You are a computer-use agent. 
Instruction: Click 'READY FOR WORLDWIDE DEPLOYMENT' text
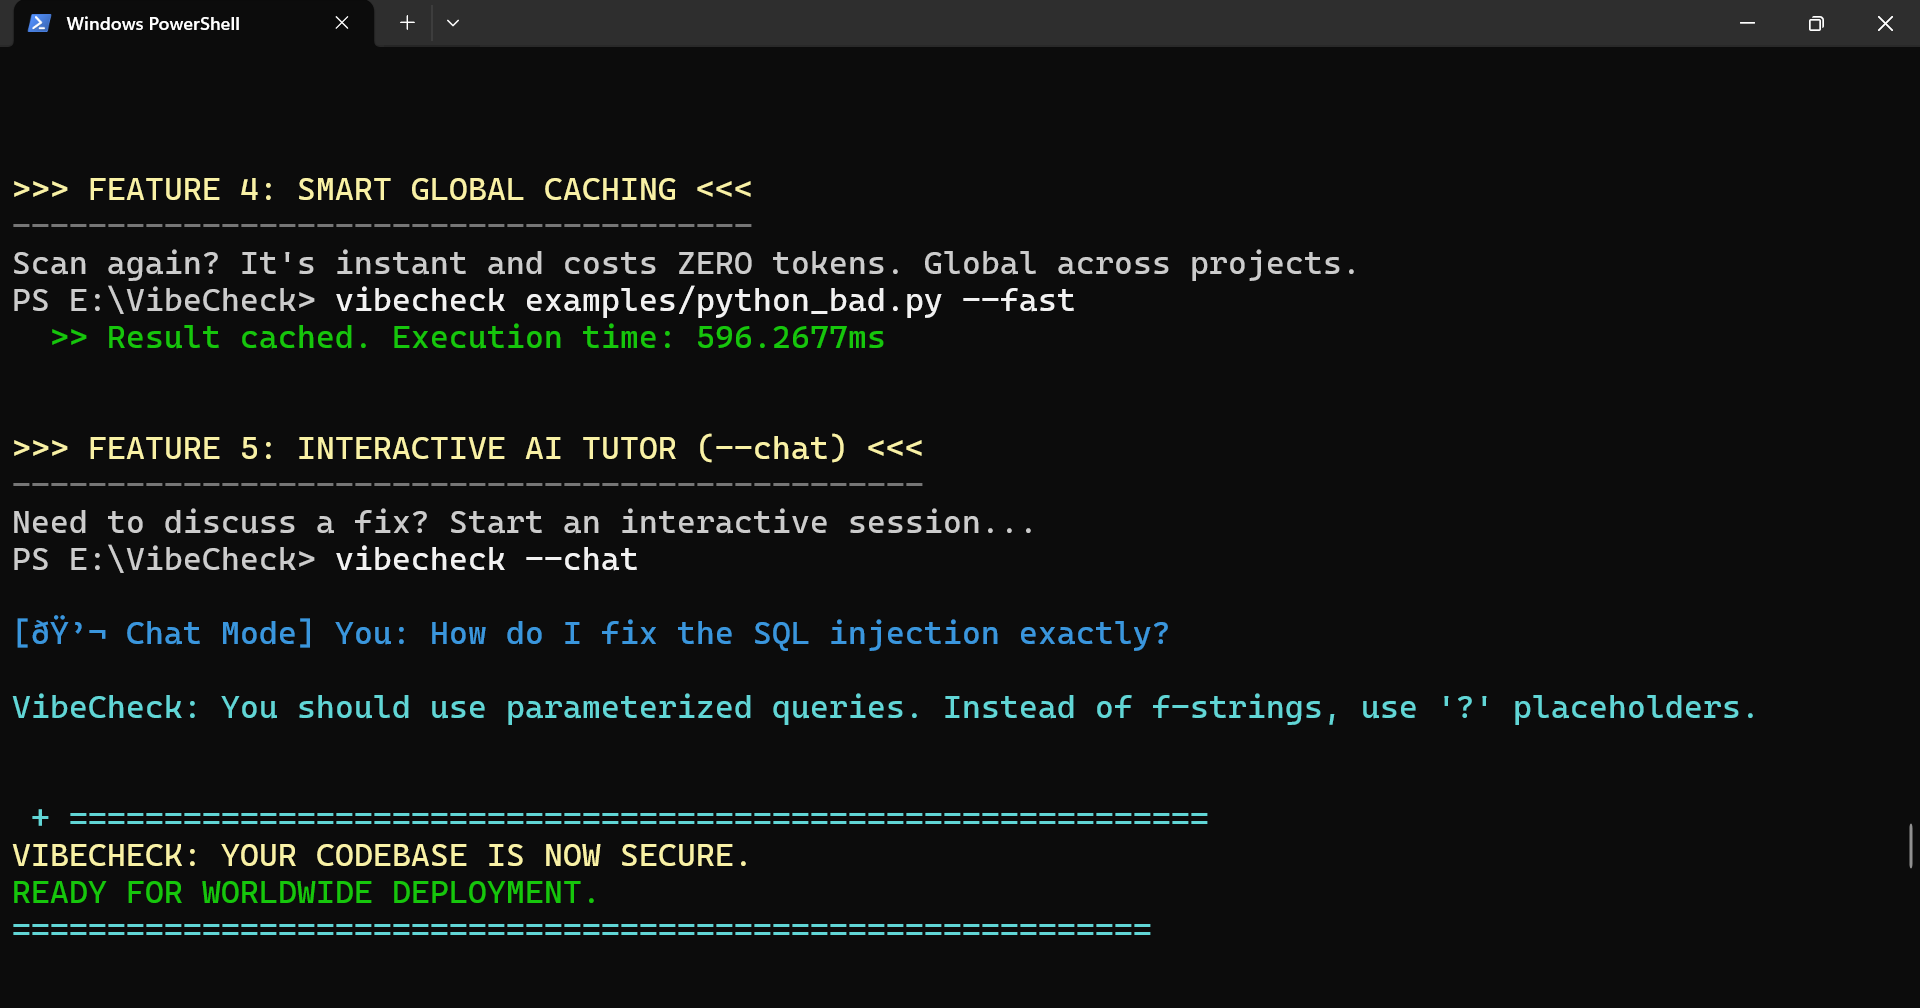point(305,893)
